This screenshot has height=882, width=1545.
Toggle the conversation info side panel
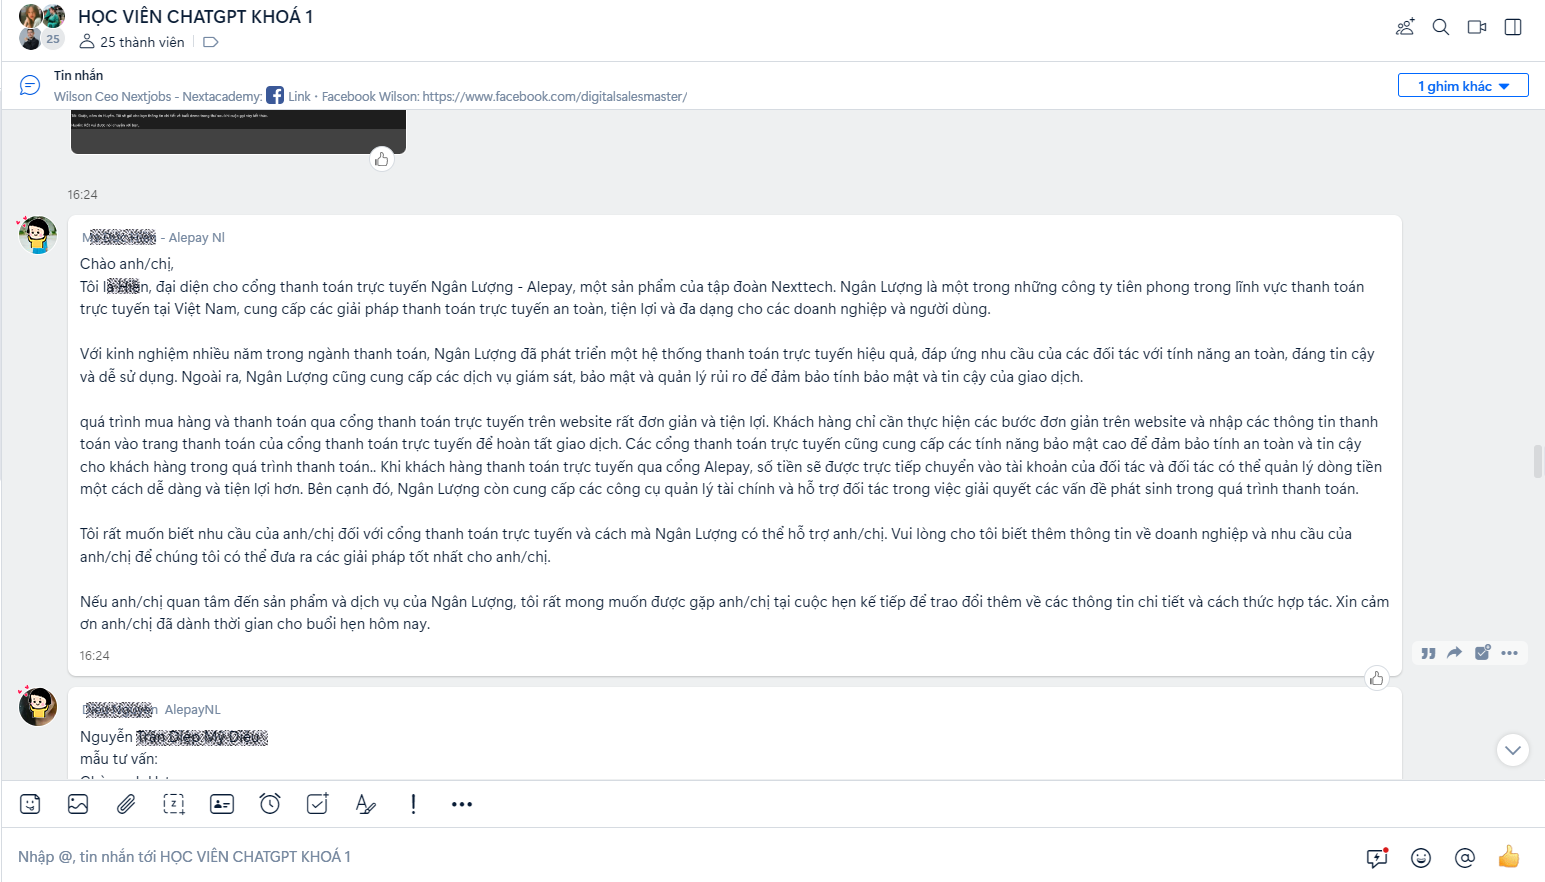pyautogui.click(x=1513, y=27)
